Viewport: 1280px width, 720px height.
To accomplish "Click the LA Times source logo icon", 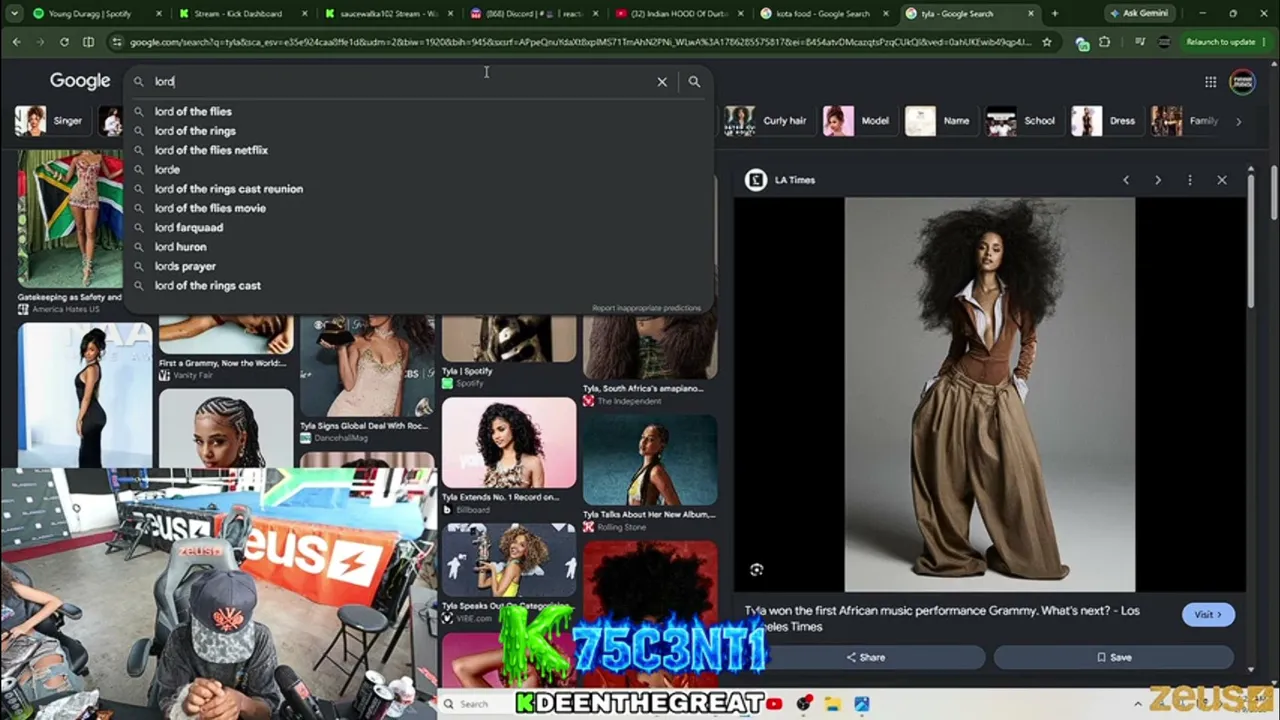I will (x=756, y=180).
